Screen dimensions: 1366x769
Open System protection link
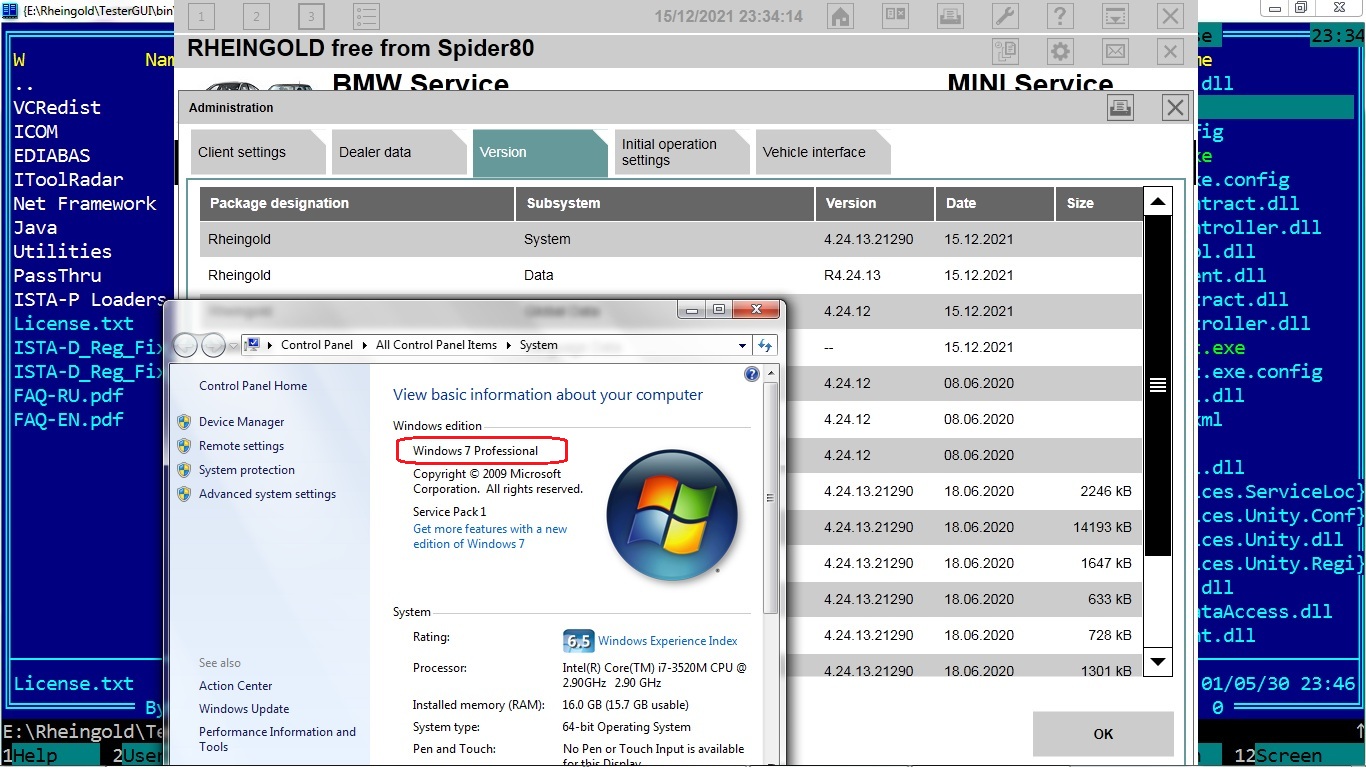[x=247, y=470]
